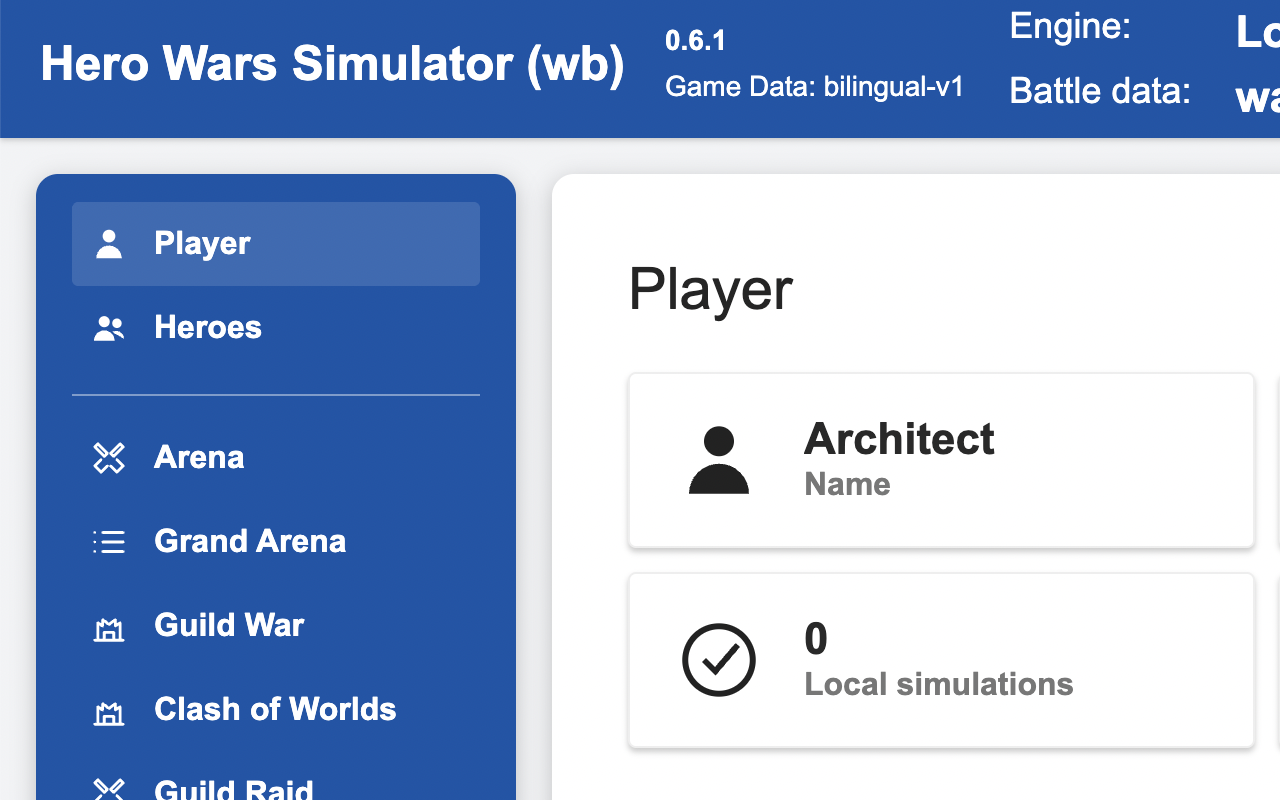Click the Clash of Worlds castle icon
The image size is (1280, 800).
[x=109, y=713]
